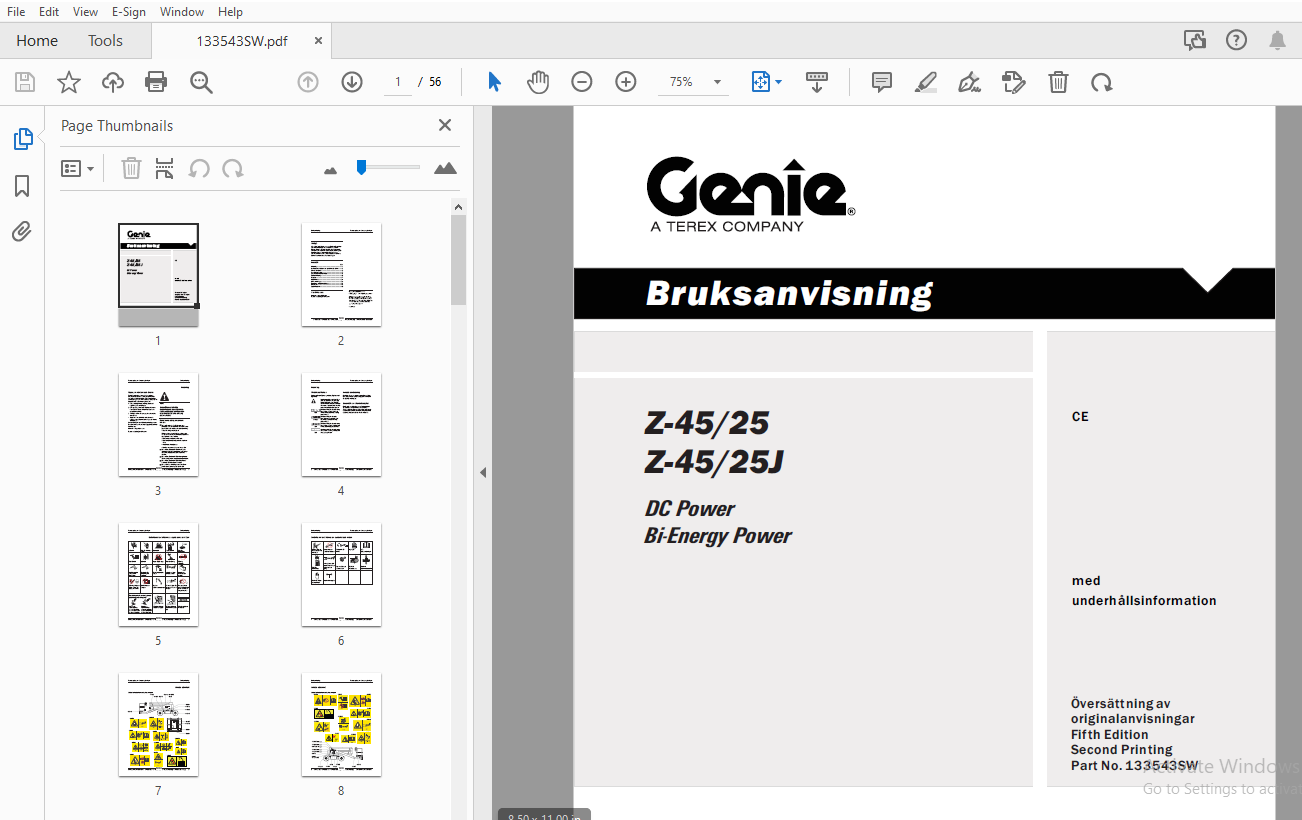The height and width of the screenshot is (820, 1302).
Task: Rotate the page using the toolbar rotate icon
Action: [1102, 82]
